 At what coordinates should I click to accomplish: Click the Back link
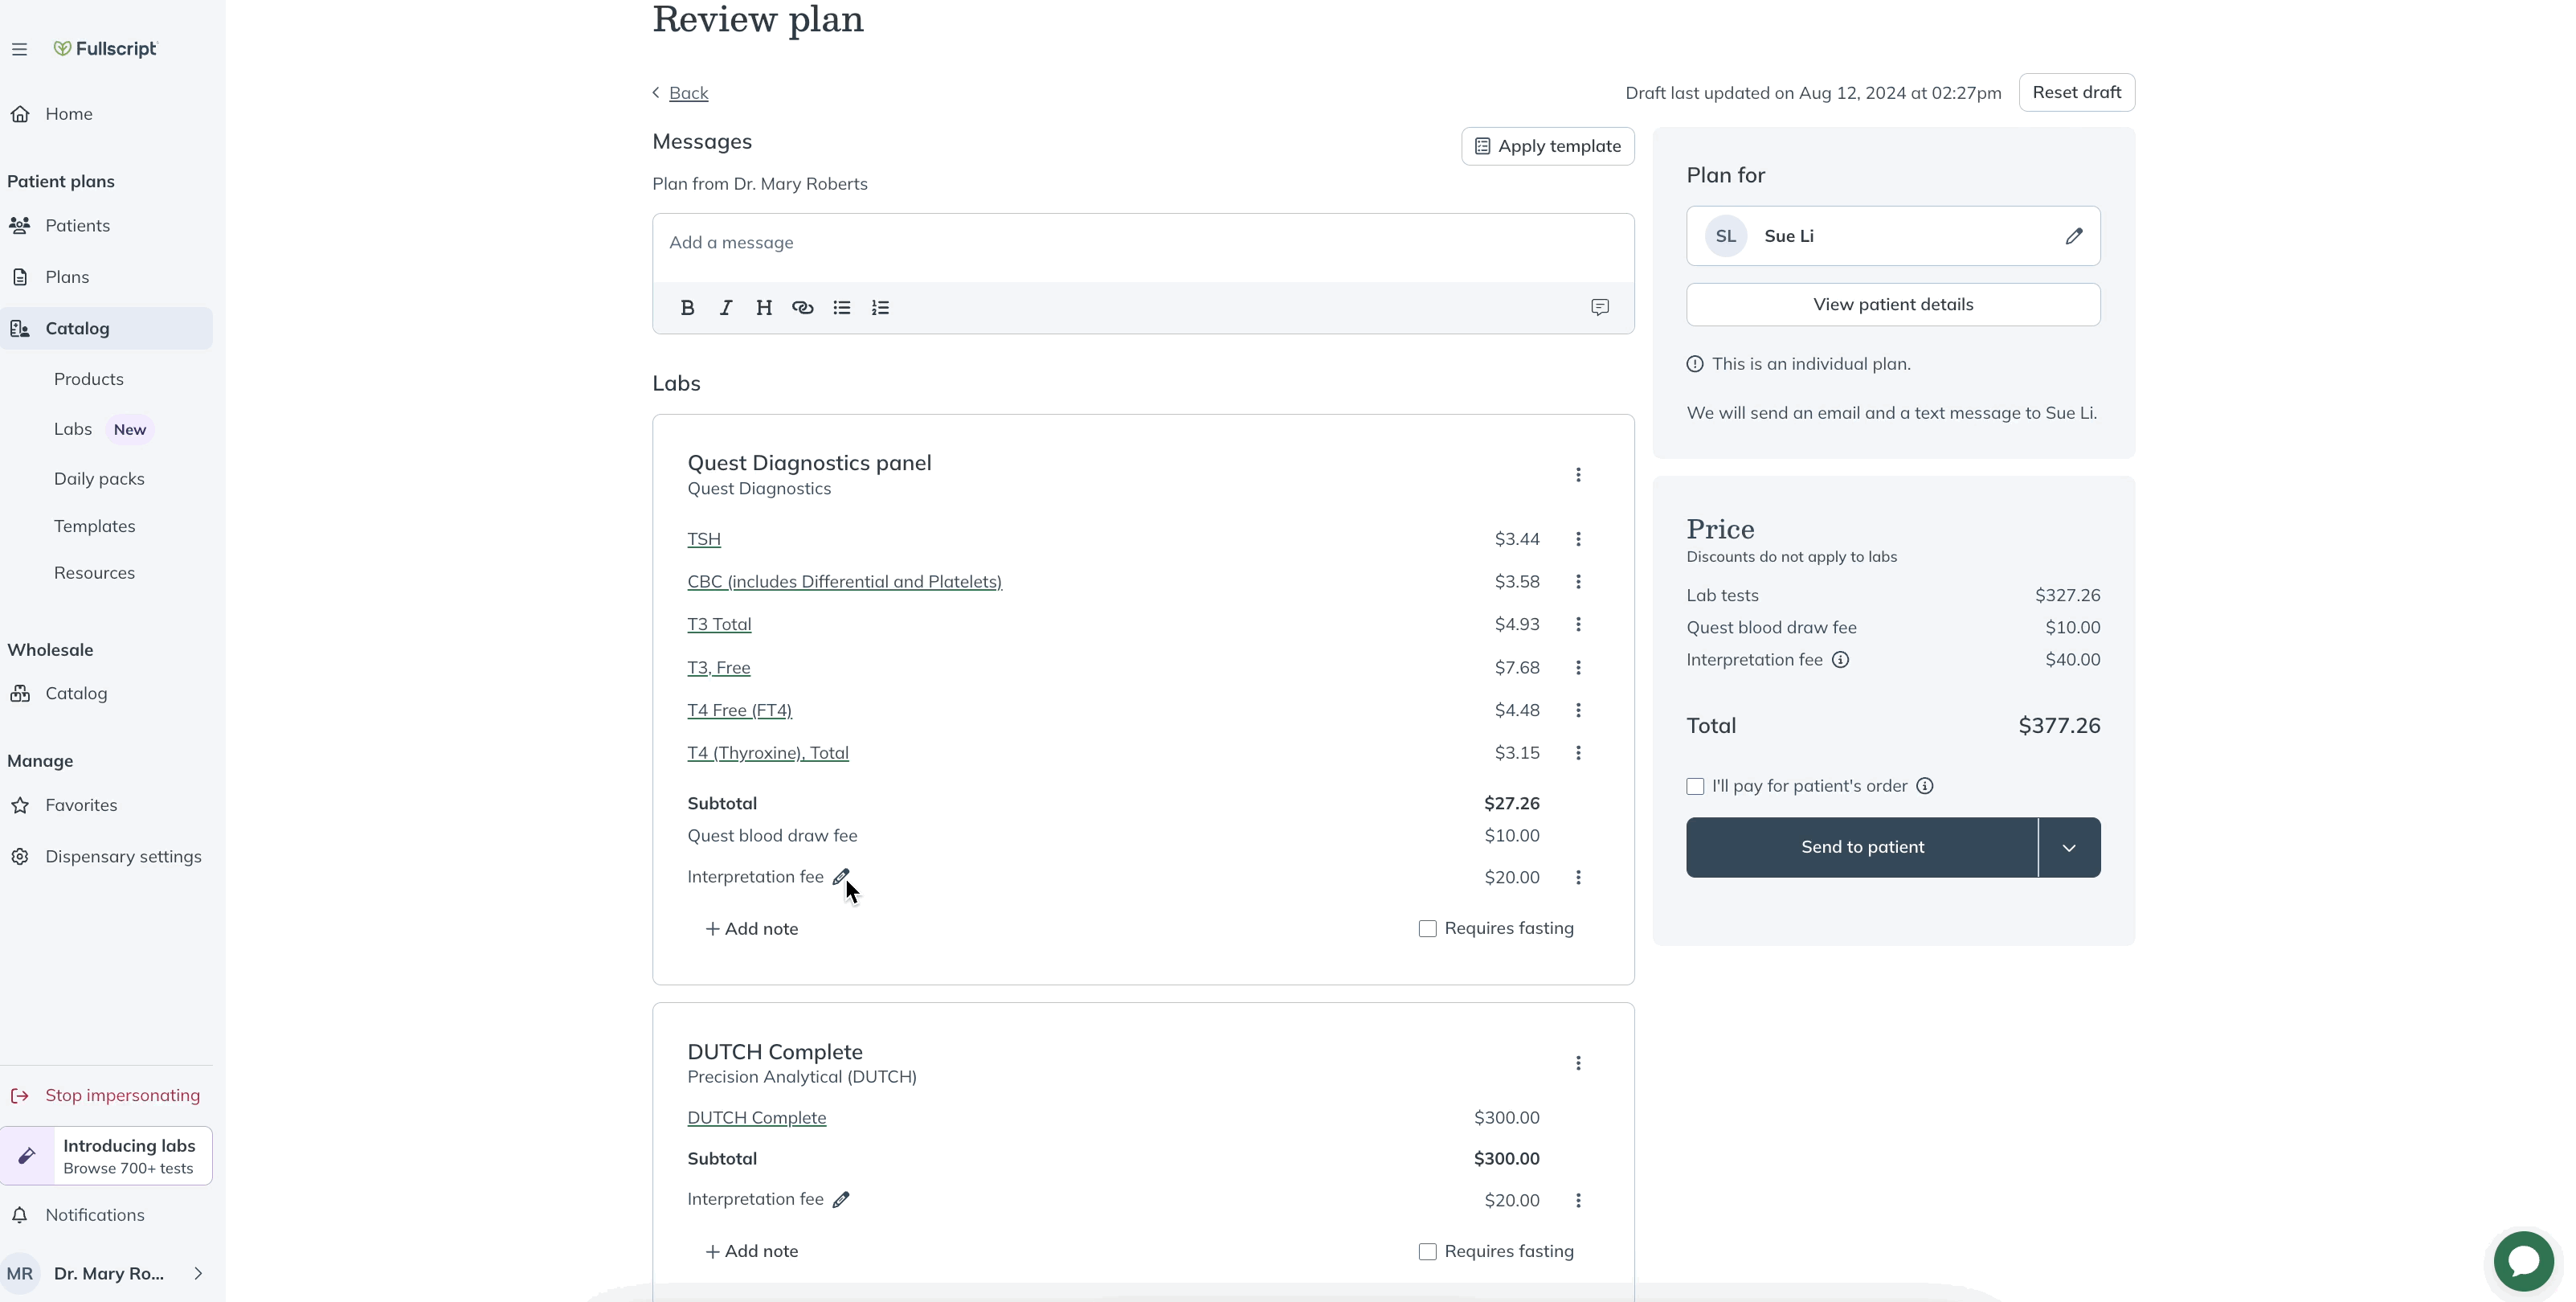coord(688,93)
